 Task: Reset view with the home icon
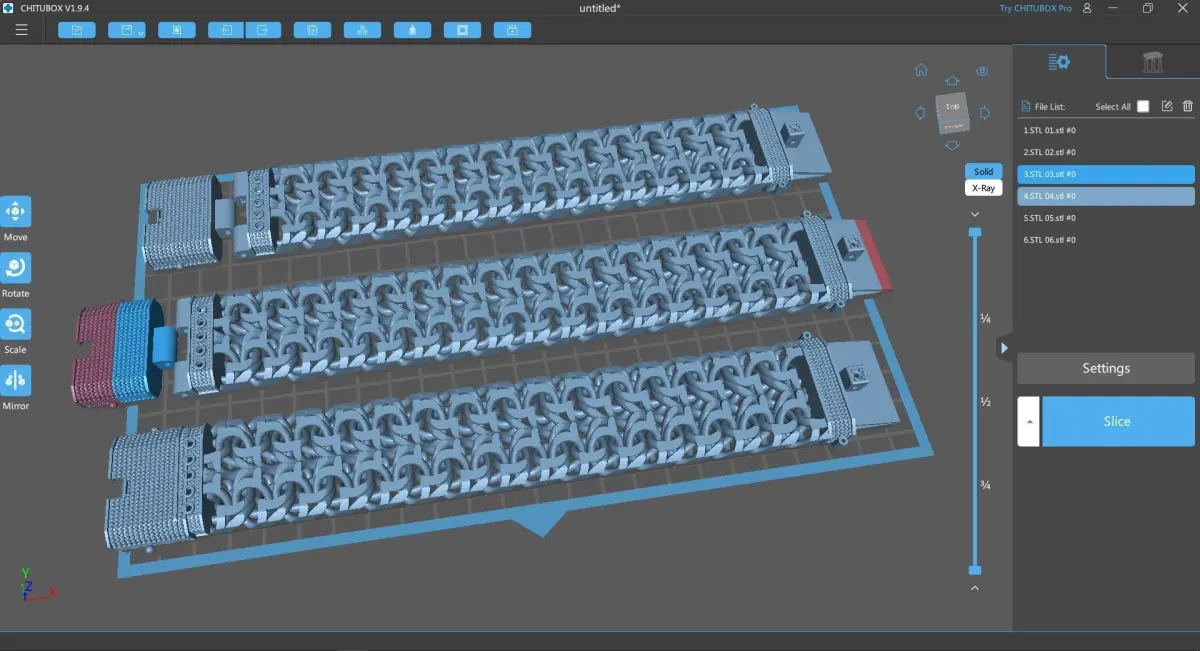pos(921,71)
